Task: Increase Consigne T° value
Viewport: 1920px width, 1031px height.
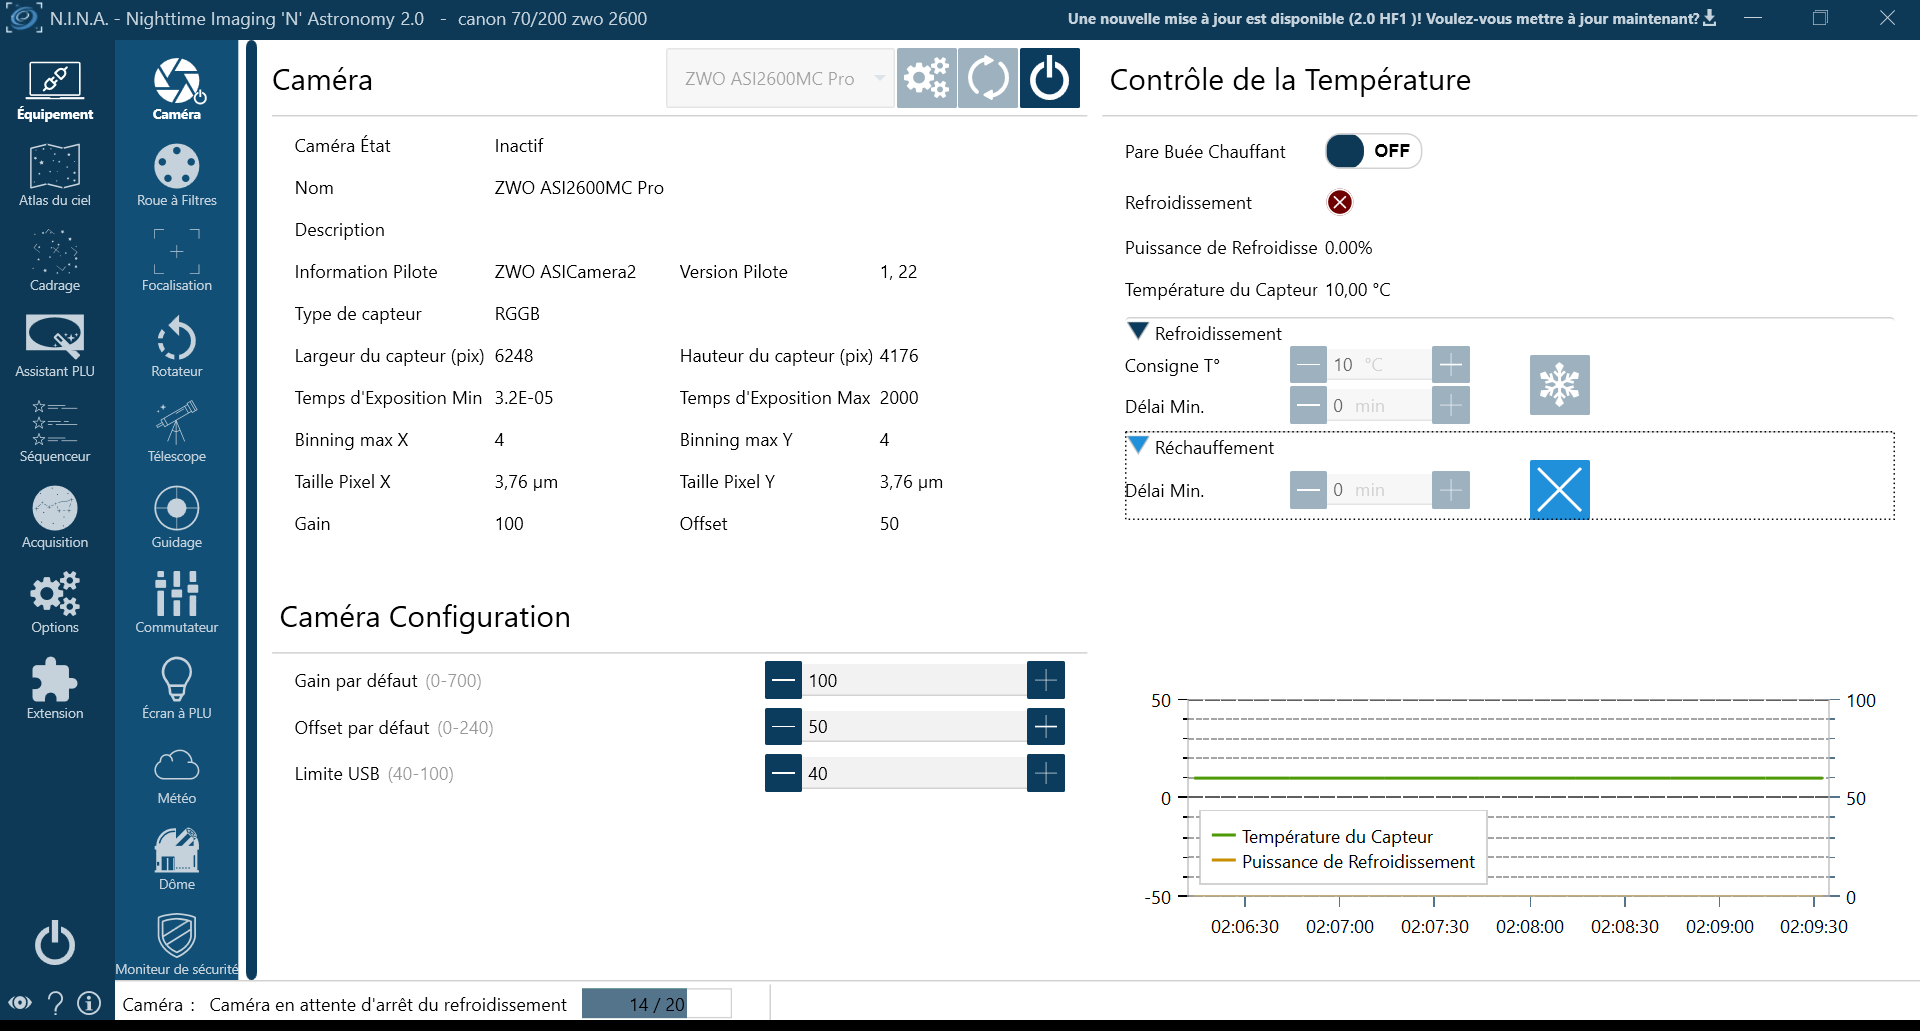Action: pos(1451,365)
